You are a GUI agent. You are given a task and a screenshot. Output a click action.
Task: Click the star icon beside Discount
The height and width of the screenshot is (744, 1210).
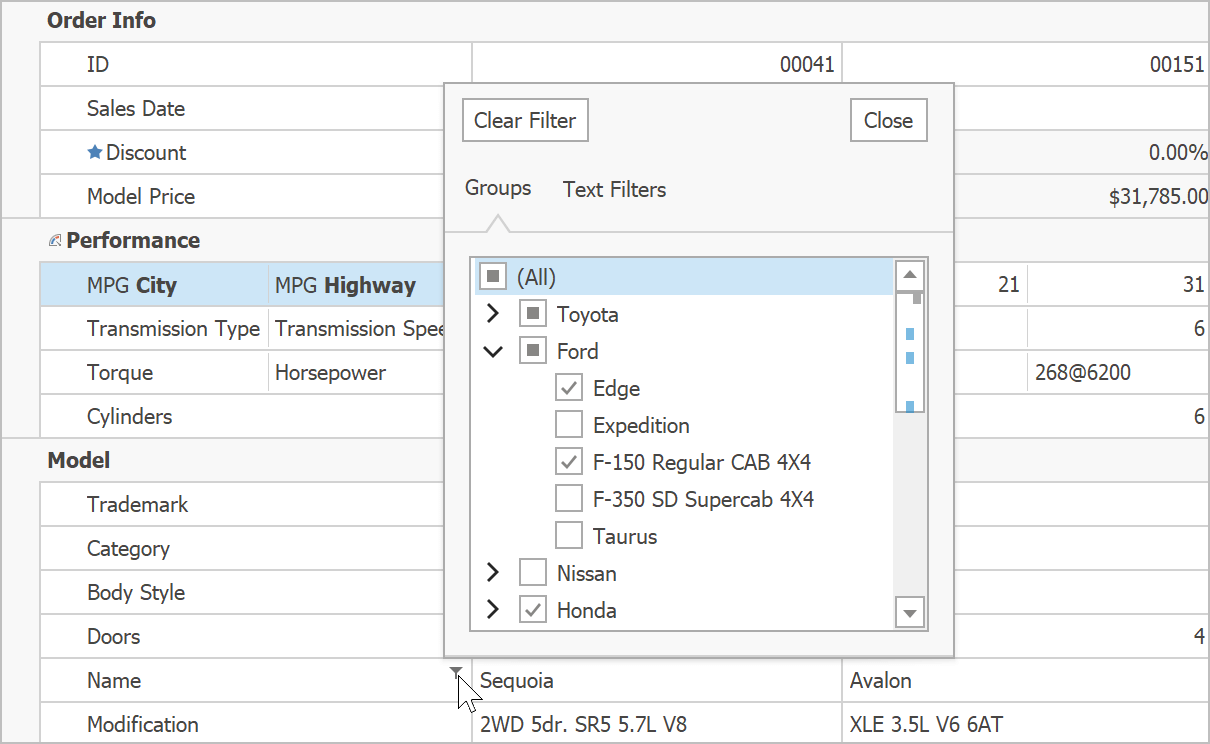[95, 152]
